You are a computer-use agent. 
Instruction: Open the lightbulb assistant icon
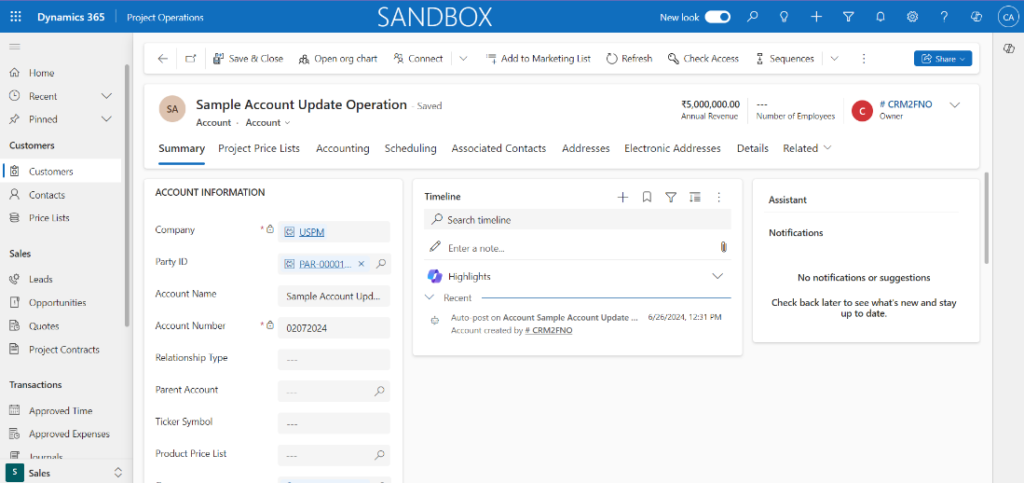click(x=784, y=17)
